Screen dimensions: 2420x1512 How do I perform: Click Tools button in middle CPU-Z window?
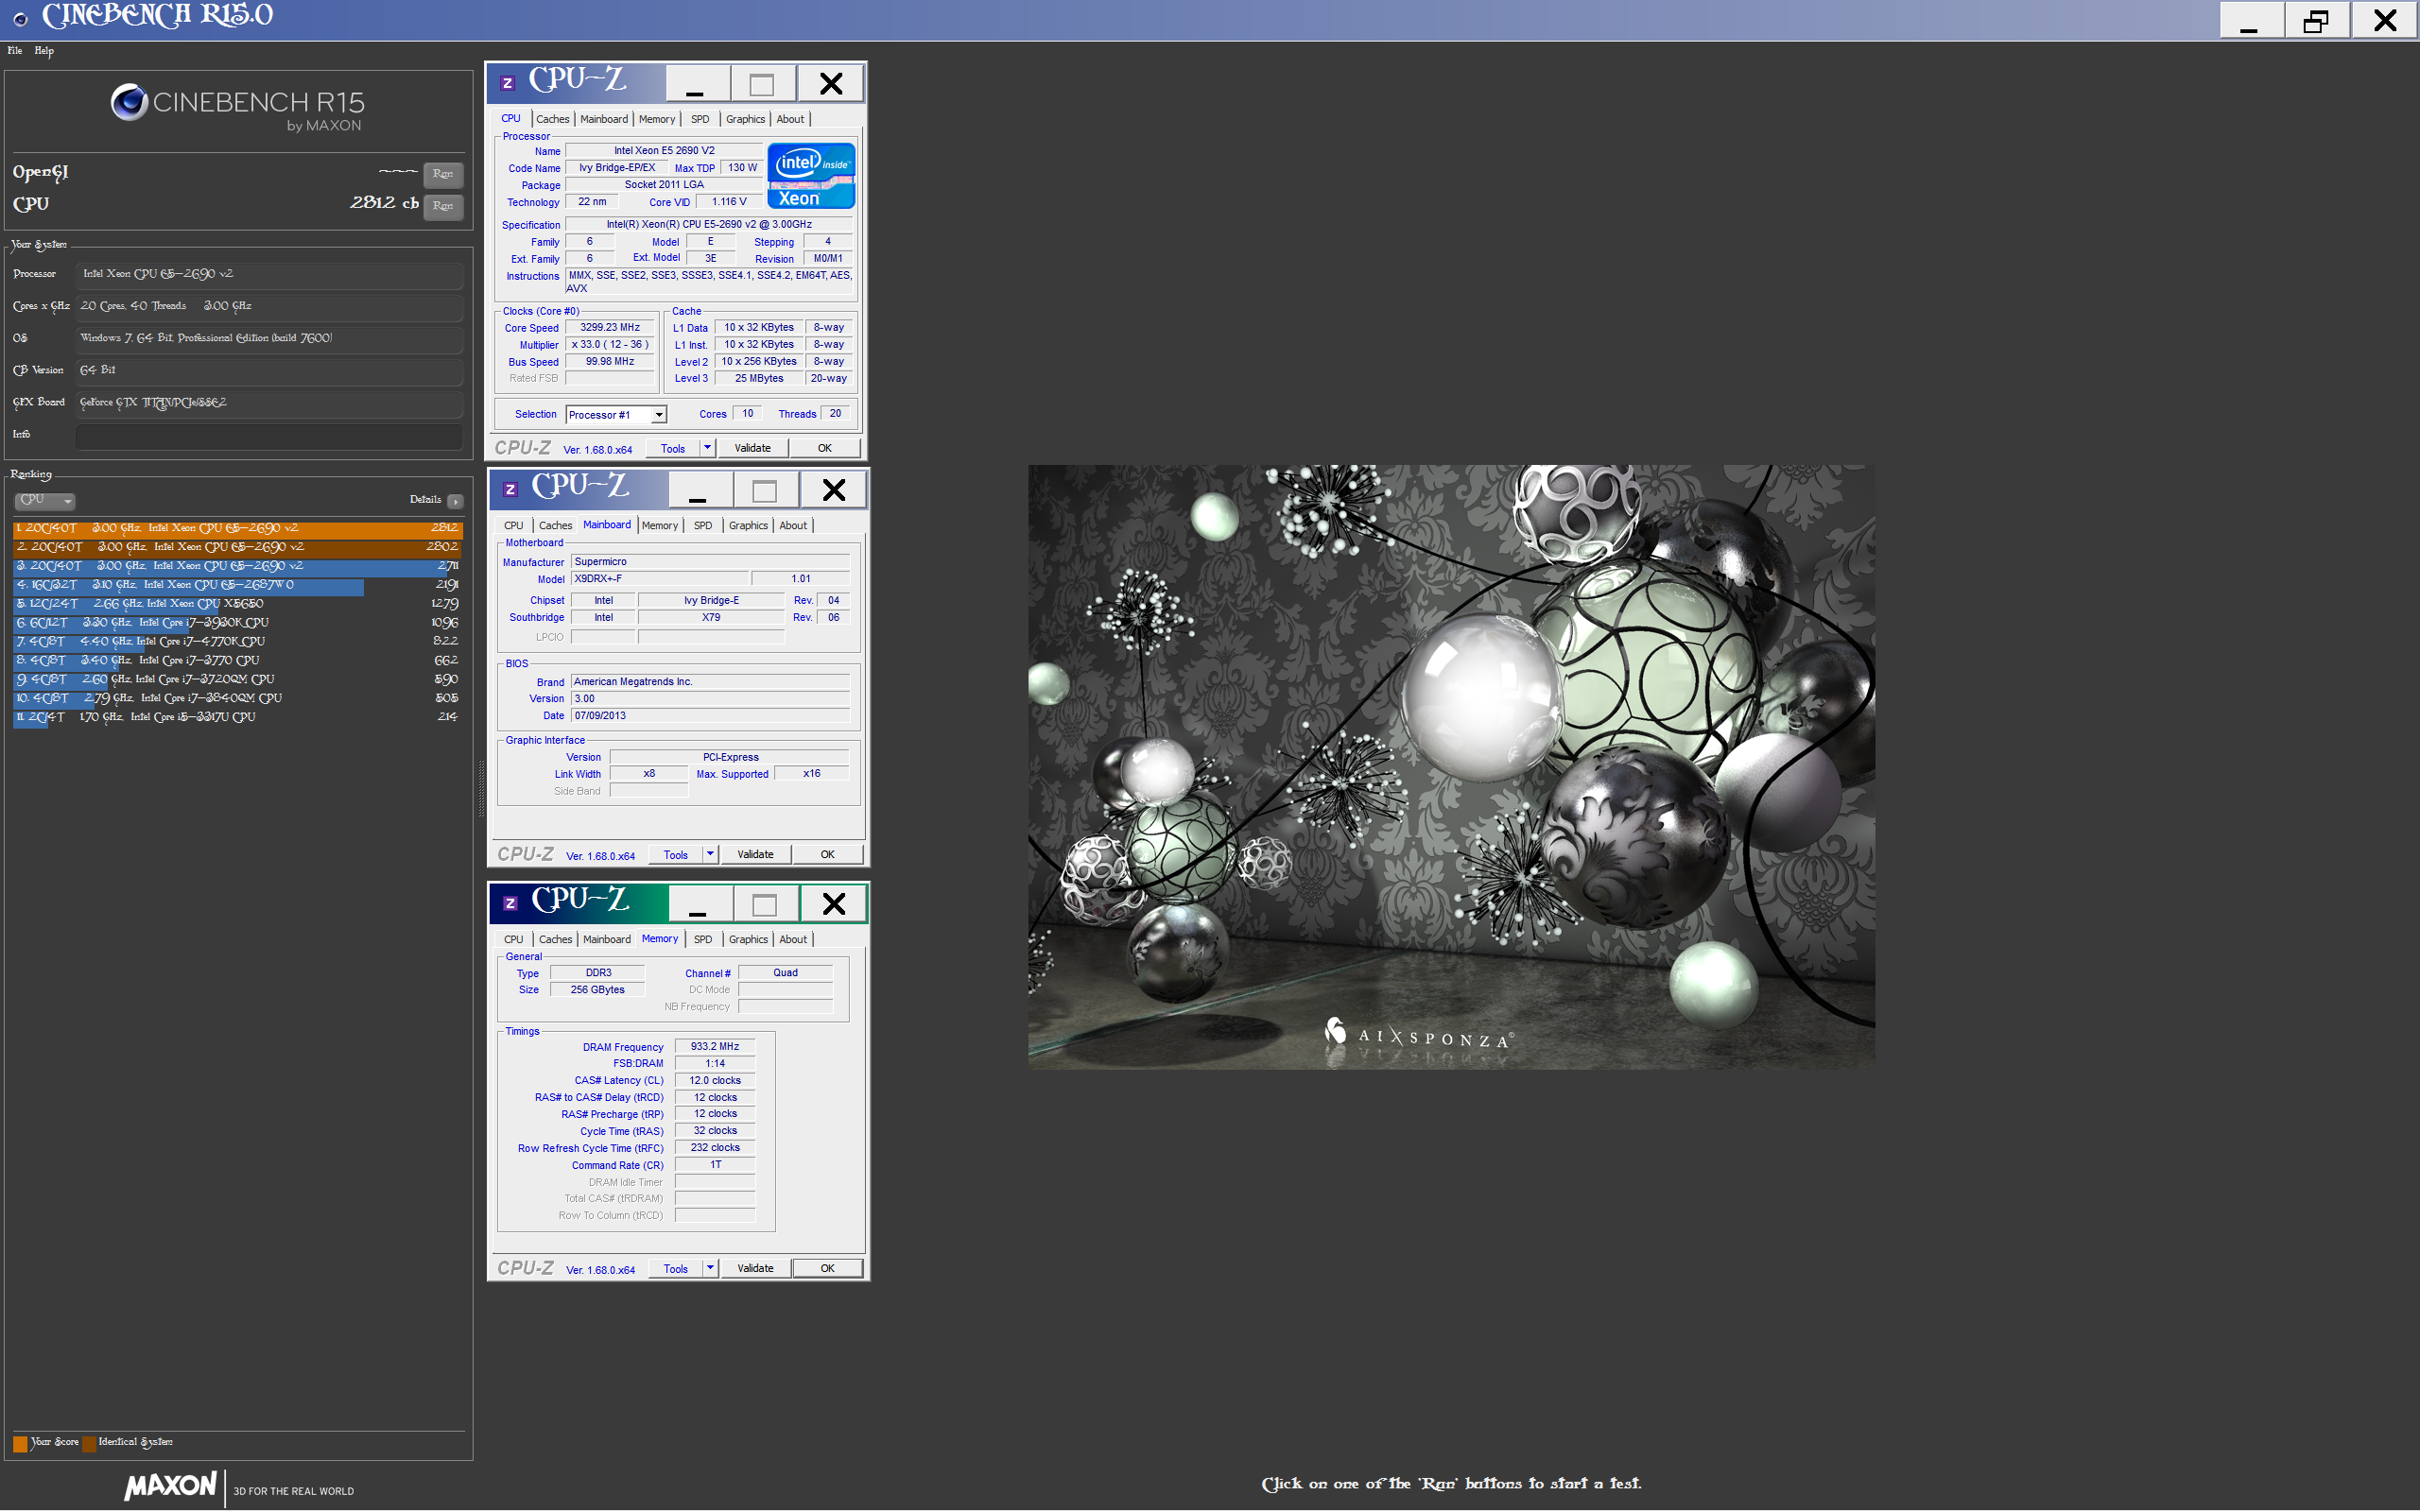676,855
